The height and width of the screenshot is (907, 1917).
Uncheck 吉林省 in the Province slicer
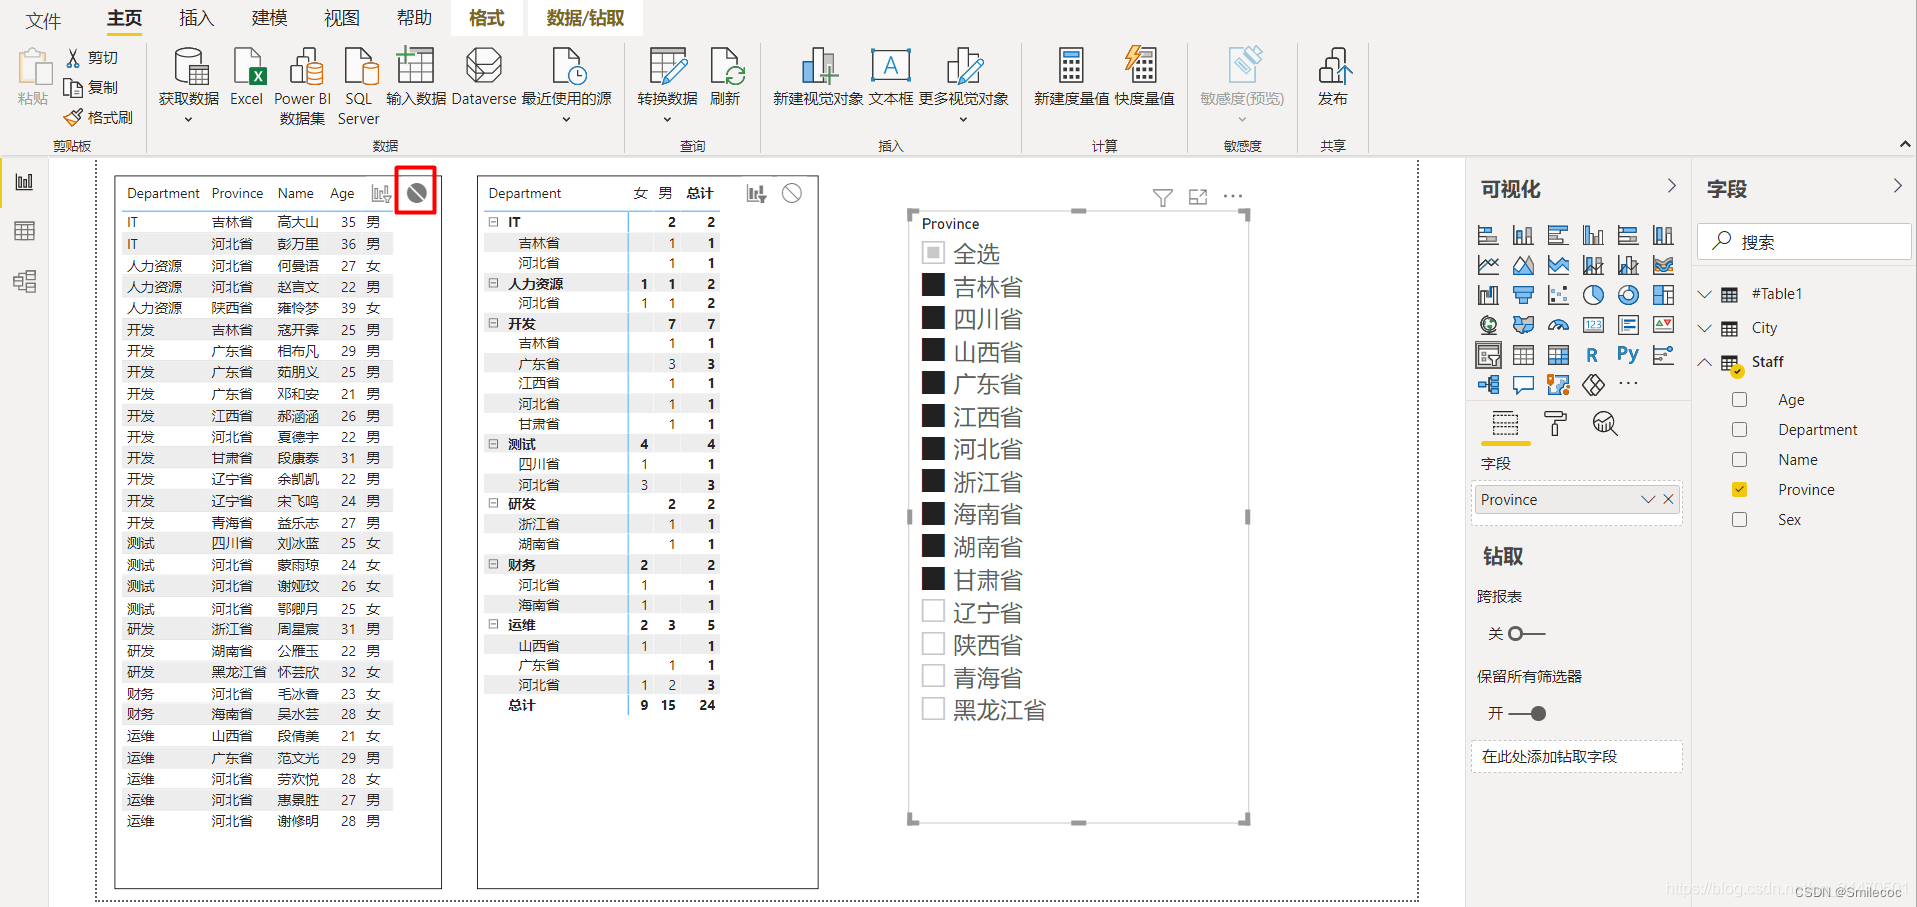point(933,286)
